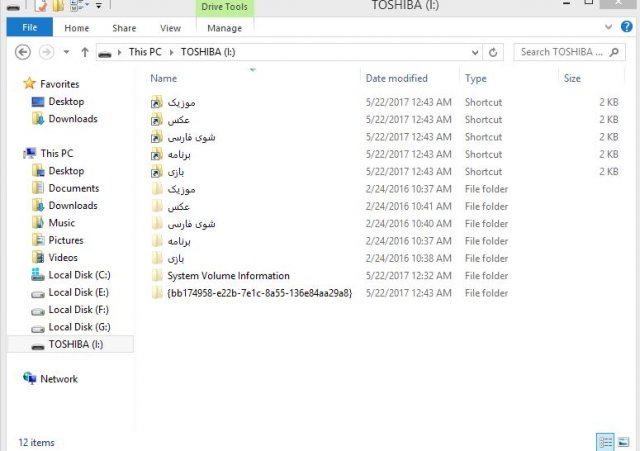This screenshot has height=451, width=640.
Task: Select Local Disk (E:) drive
Action: [78, 293]
